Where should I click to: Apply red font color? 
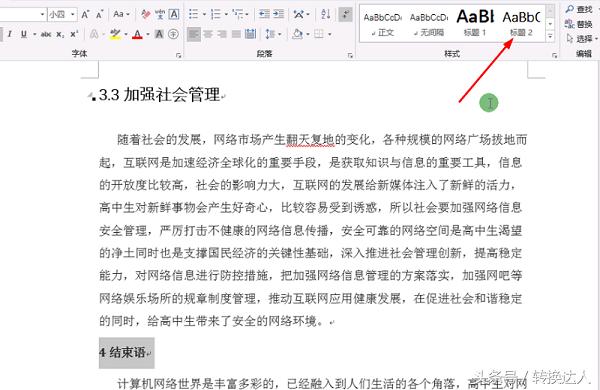tap(137, 34)
